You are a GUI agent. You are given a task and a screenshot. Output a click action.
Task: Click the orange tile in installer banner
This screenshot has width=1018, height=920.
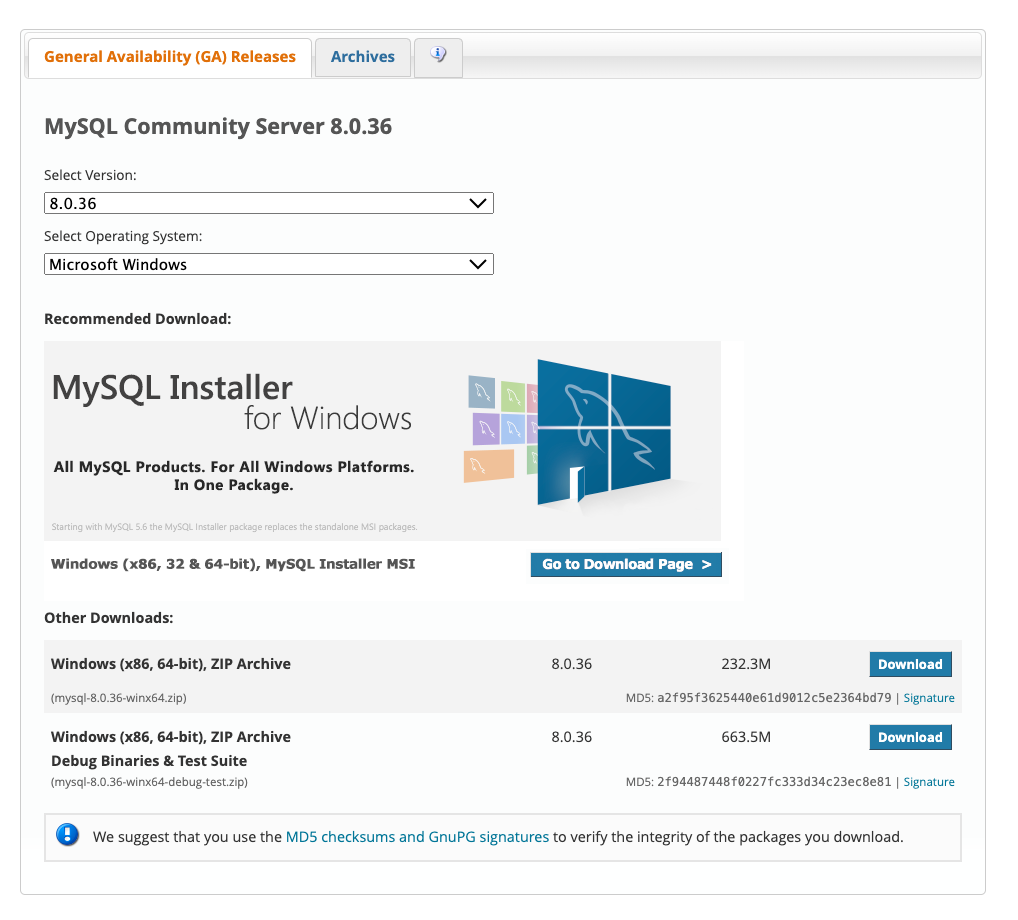(488, 465)
